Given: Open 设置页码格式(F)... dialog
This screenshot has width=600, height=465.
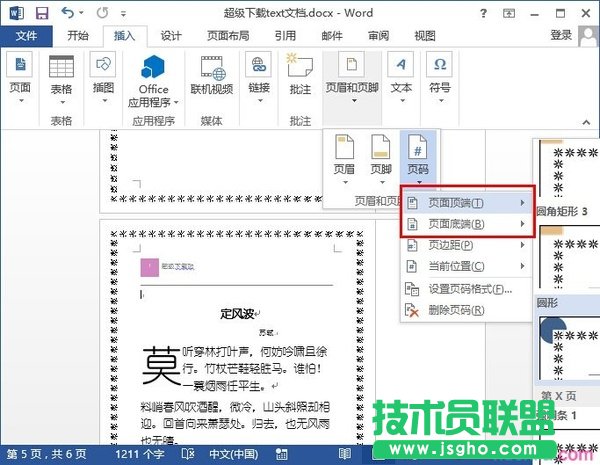Looking at the screenshot, I should 467,289.
